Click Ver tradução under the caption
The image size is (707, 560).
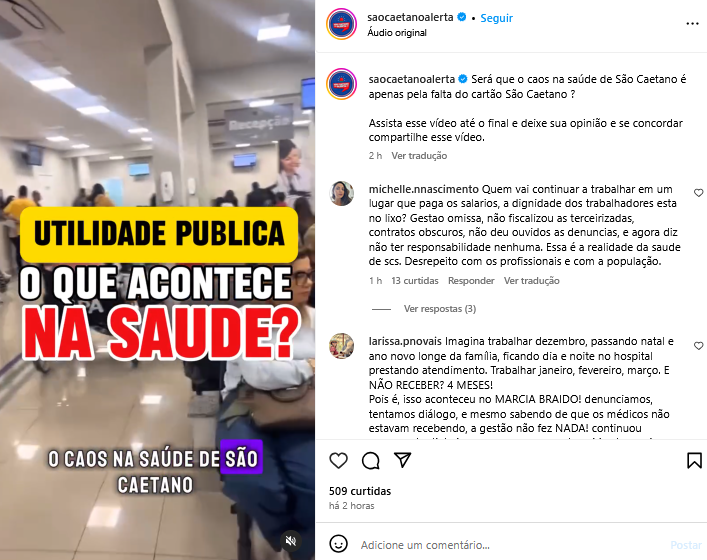pos(419,156)
